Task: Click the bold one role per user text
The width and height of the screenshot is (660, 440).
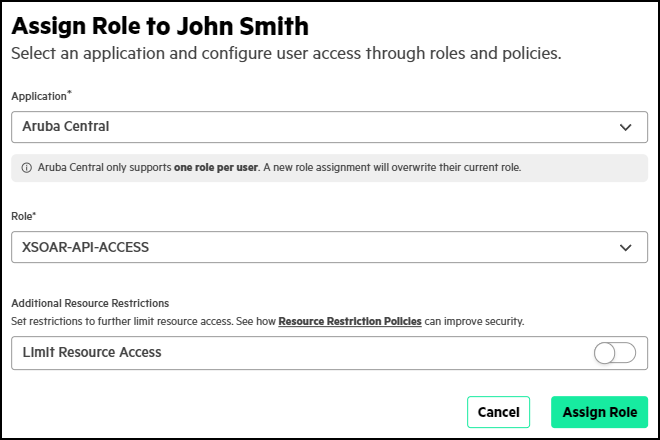Action: point(214,167)
